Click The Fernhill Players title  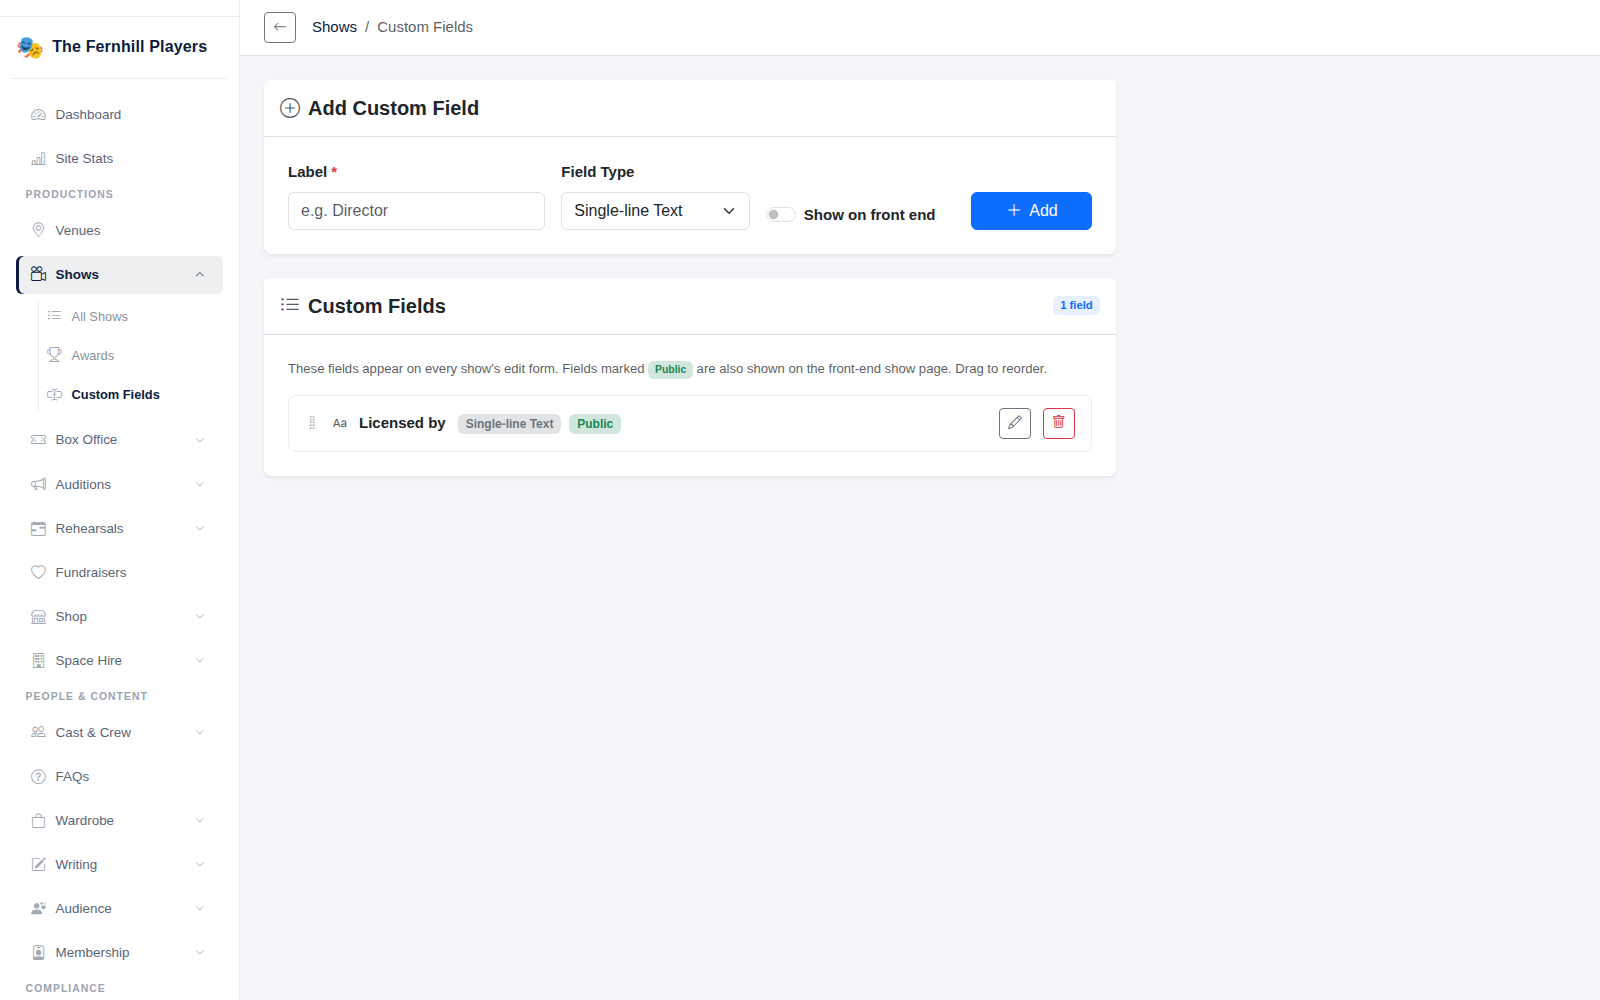(130, 46)
